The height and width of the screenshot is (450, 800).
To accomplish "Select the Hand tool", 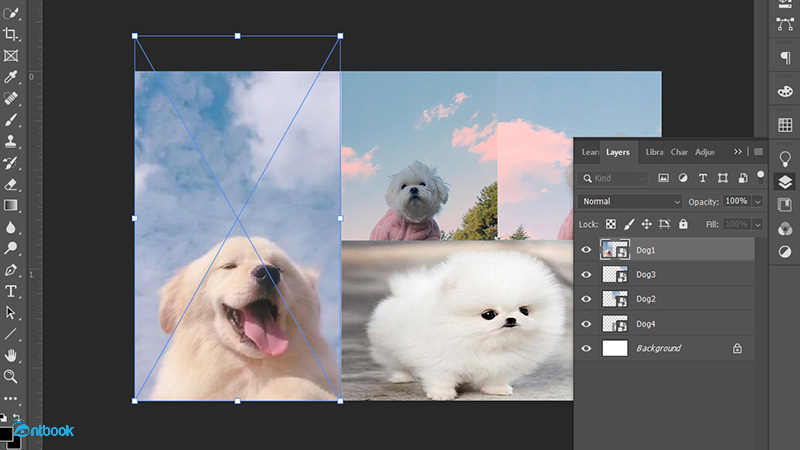I will click(10, 355).
